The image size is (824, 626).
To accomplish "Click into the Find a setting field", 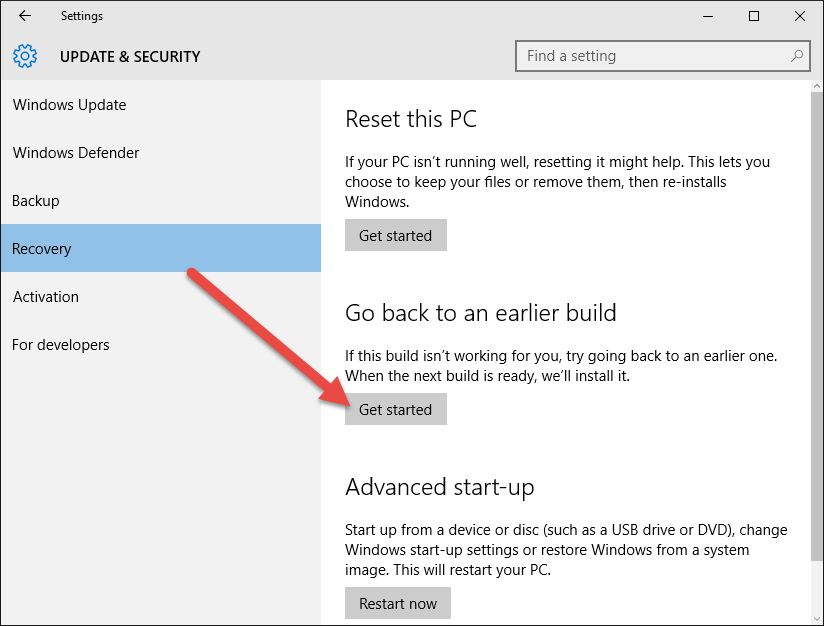I will click(x=663, y=56).
